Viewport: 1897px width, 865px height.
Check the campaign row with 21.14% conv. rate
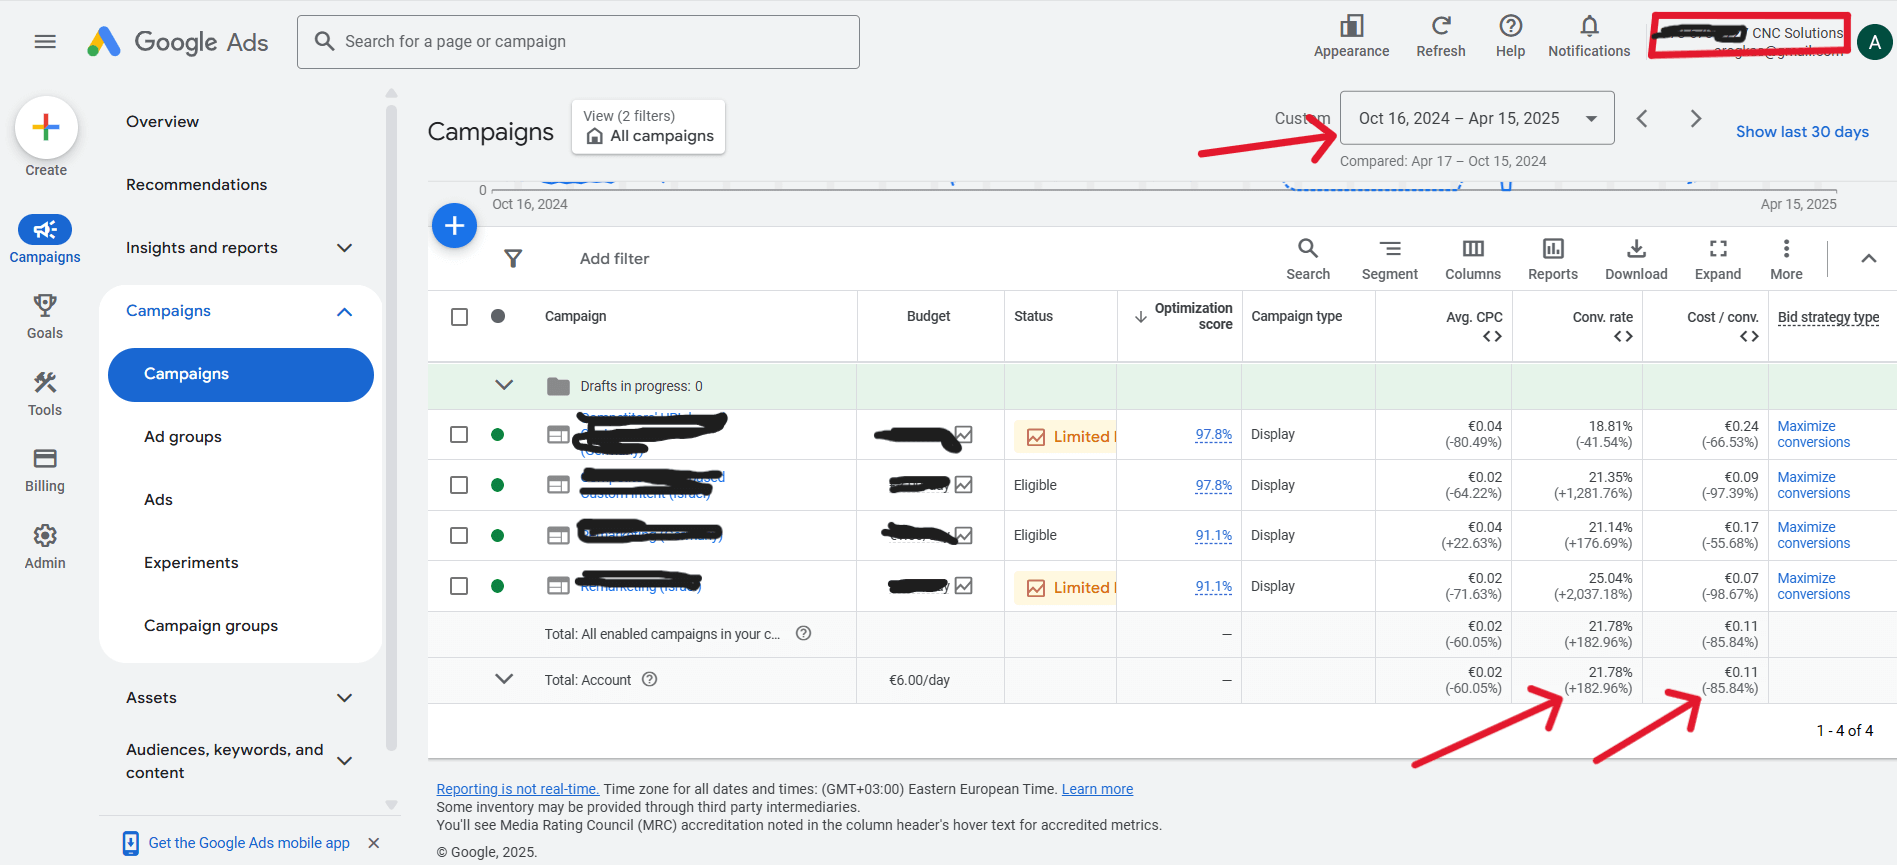point(459,535)
